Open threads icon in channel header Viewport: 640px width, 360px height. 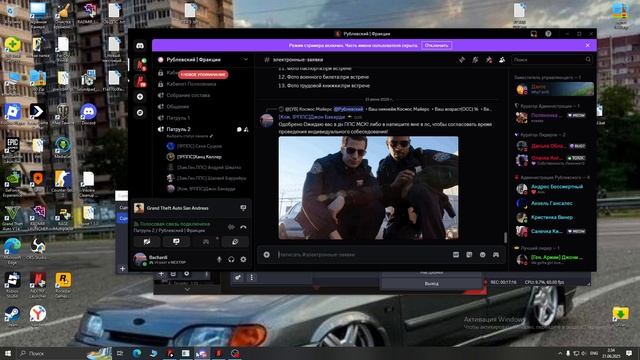(462, 60)
